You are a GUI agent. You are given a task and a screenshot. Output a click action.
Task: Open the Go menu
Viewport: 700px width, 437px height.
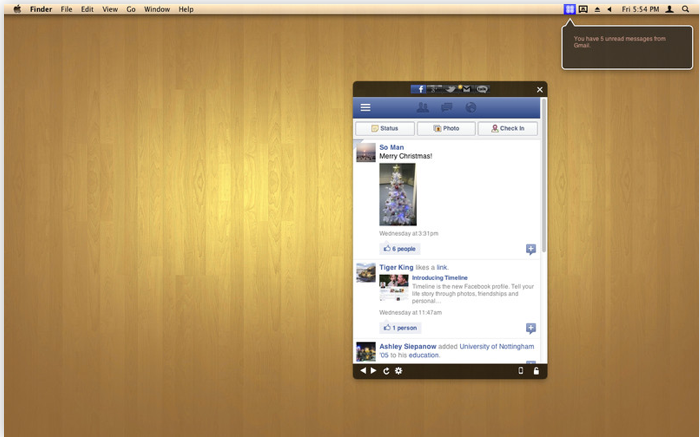[131, 9]
